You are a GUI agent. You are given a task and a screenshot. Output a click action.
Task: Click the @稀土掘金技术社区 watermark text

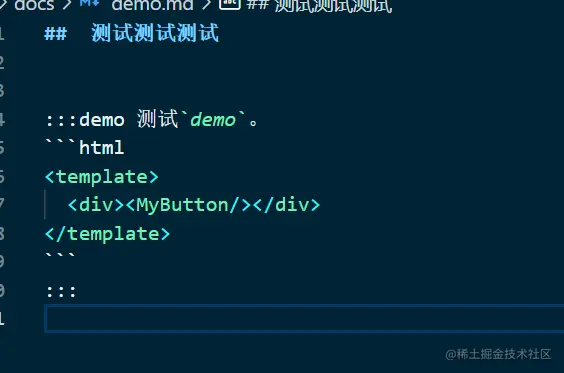coord(498,354)
